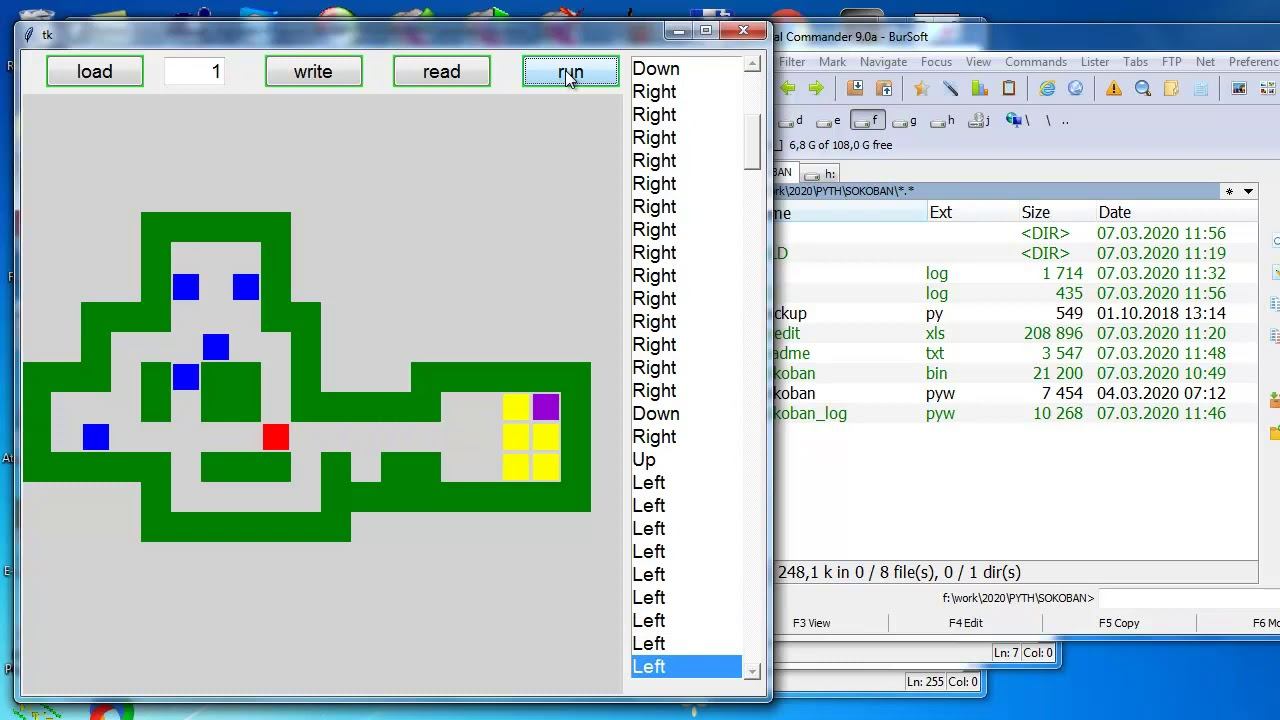The height and width of the screenshot is (720, 1280).
Task: Click the pack files icon in Total Commander toolbar
Action: coord(855,88)
